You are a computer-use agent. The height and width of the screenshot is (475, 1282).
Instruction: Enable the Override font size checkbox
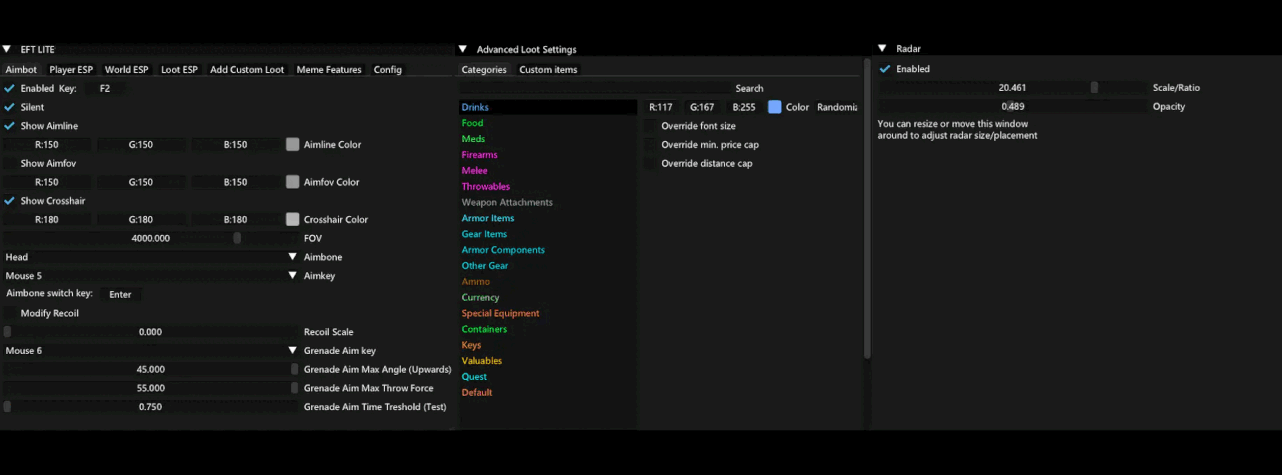[x=651, y=126]
